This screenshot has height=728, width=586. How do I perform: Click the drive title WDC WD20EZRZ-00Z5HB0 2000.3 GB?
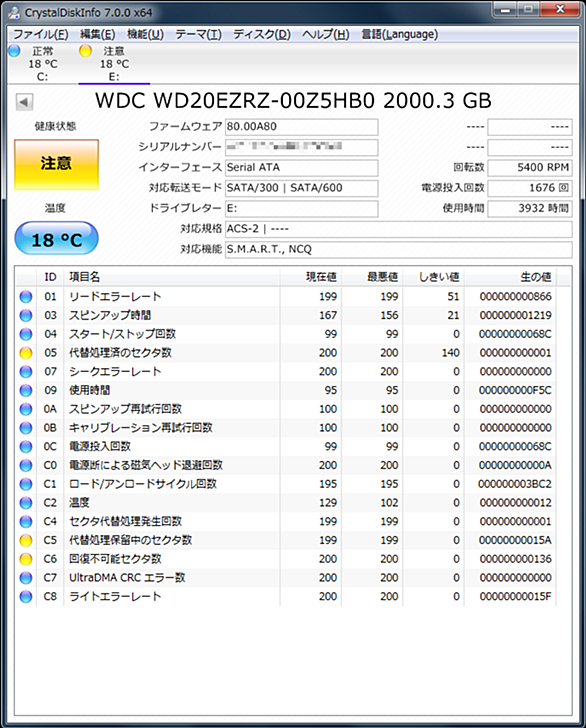[293, 101]
